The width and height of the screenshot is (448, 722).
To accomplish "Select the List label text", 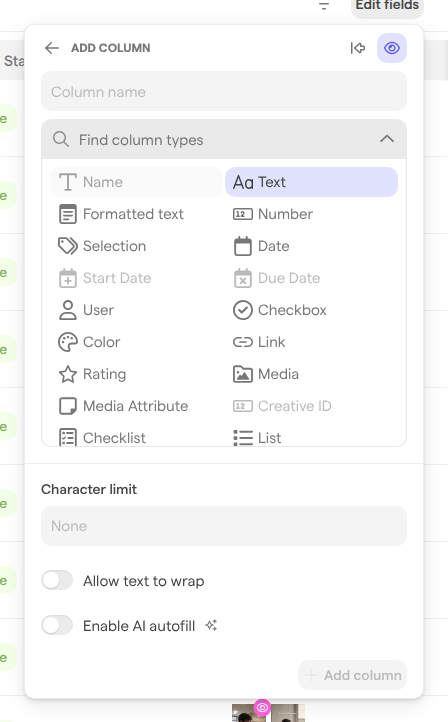I will (x=270, y=438).
